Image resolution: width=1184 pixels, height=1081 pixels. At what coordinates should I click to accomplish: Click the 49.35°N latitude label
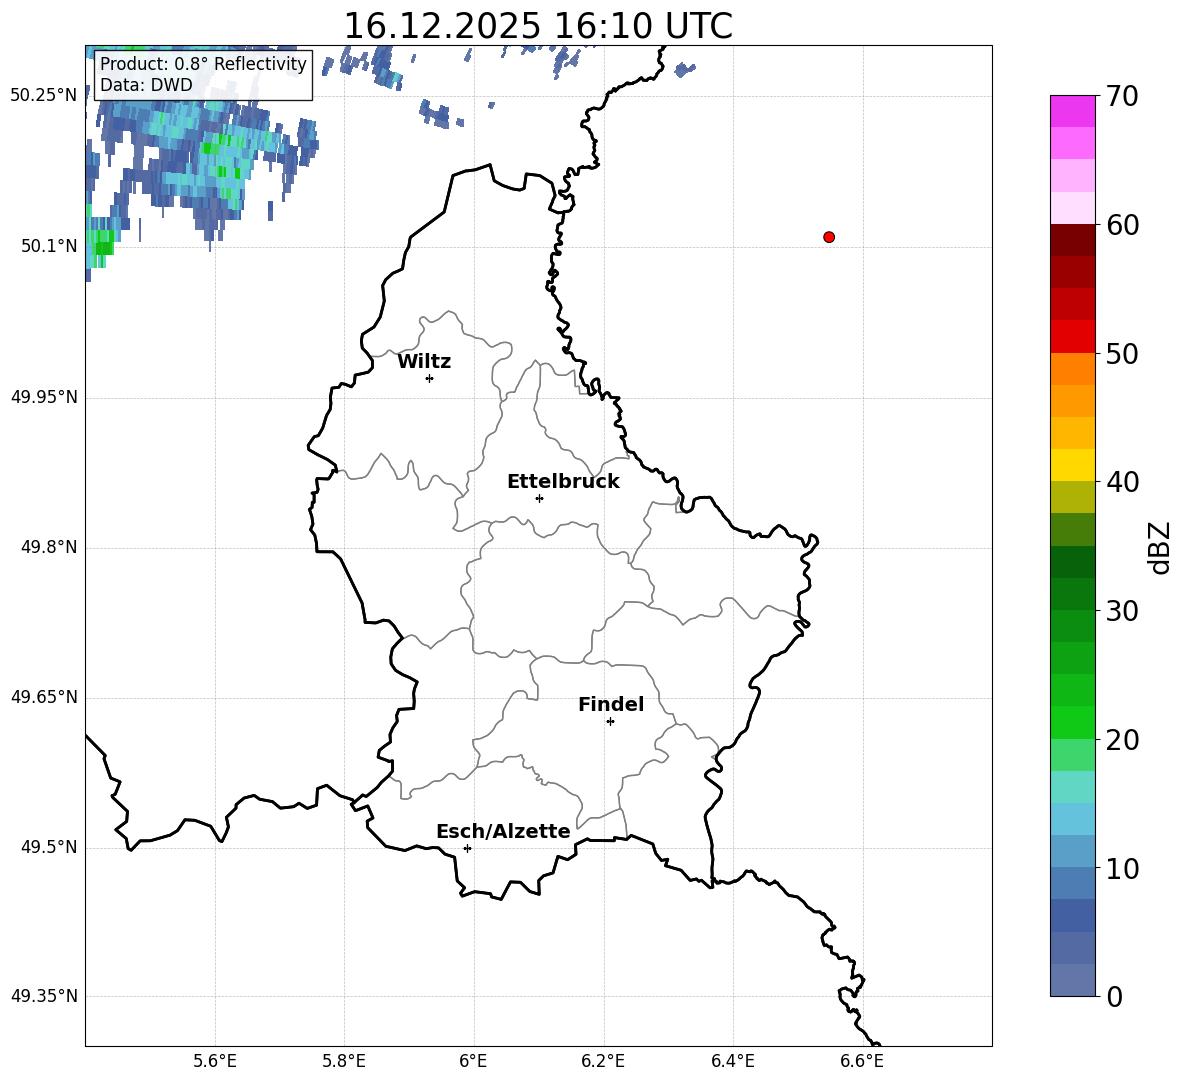coord(44,996)
